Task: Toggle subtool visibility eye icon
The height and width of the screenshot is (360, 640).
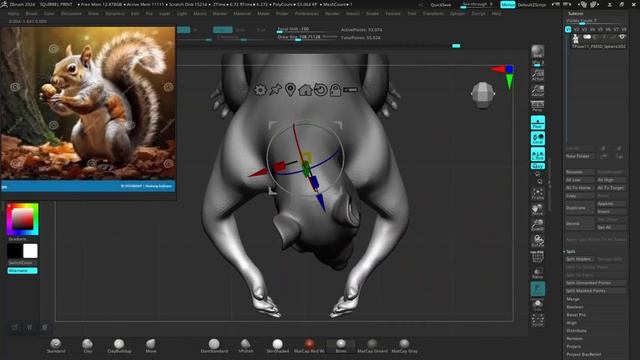Action: pyautogui.click(x=622, y=37)
